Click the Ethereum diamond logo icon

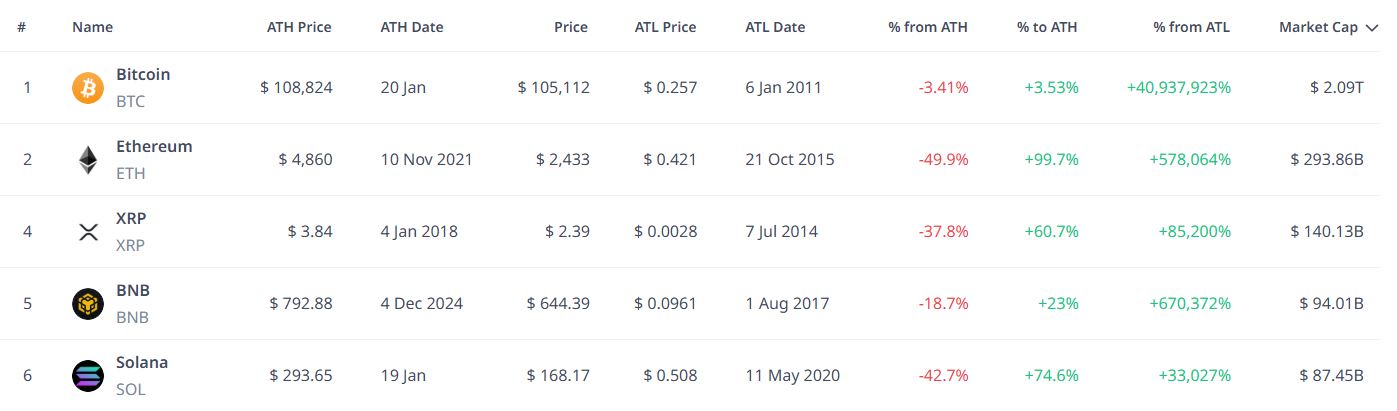88,160
